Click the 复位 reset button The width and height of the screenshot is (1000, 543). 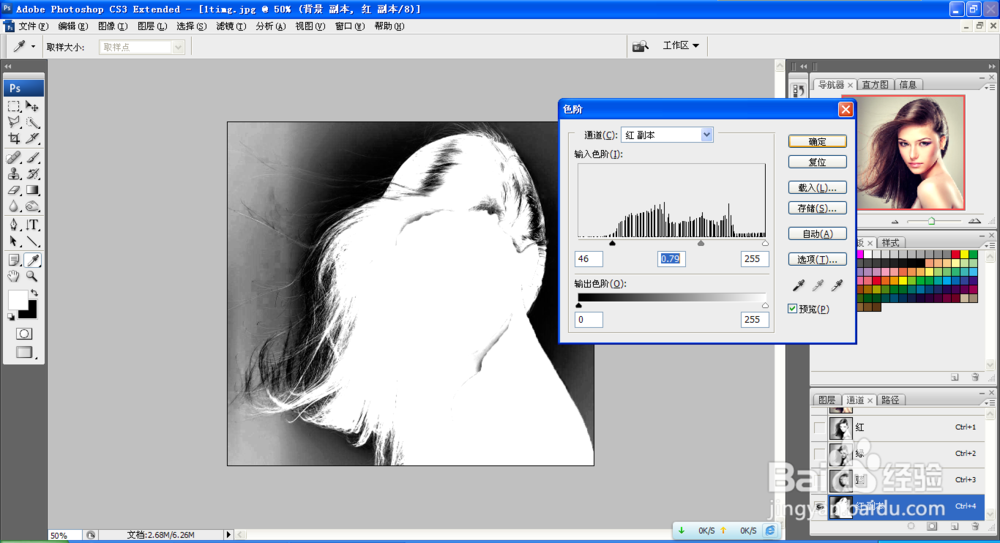[x=818, y=162]
